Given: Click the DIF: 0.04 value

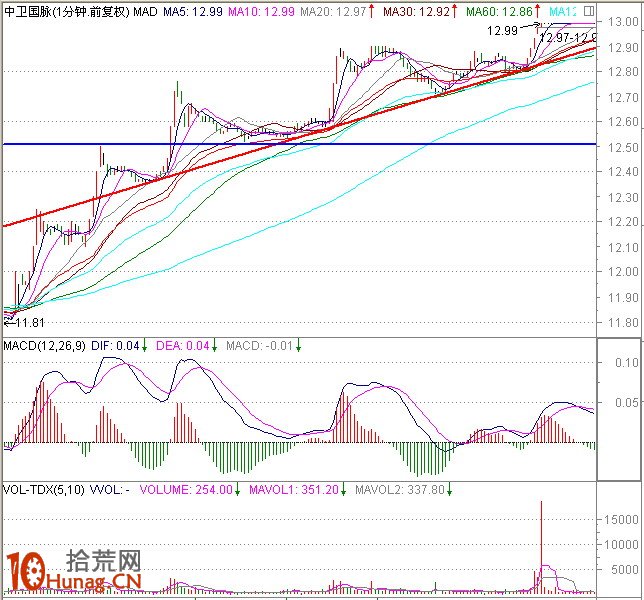Looking at the screenshot, I should pyautogui.click(x=115, y=346).
